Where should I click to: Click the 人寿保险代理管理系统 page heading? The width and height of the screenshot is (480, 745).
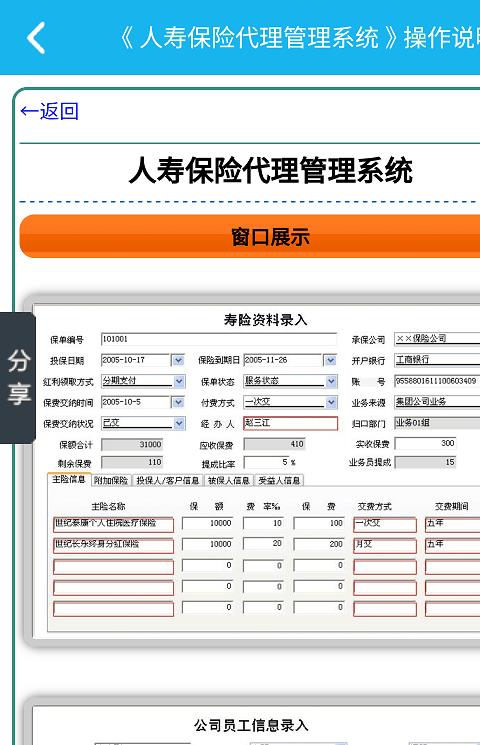[x=270, y=171]
